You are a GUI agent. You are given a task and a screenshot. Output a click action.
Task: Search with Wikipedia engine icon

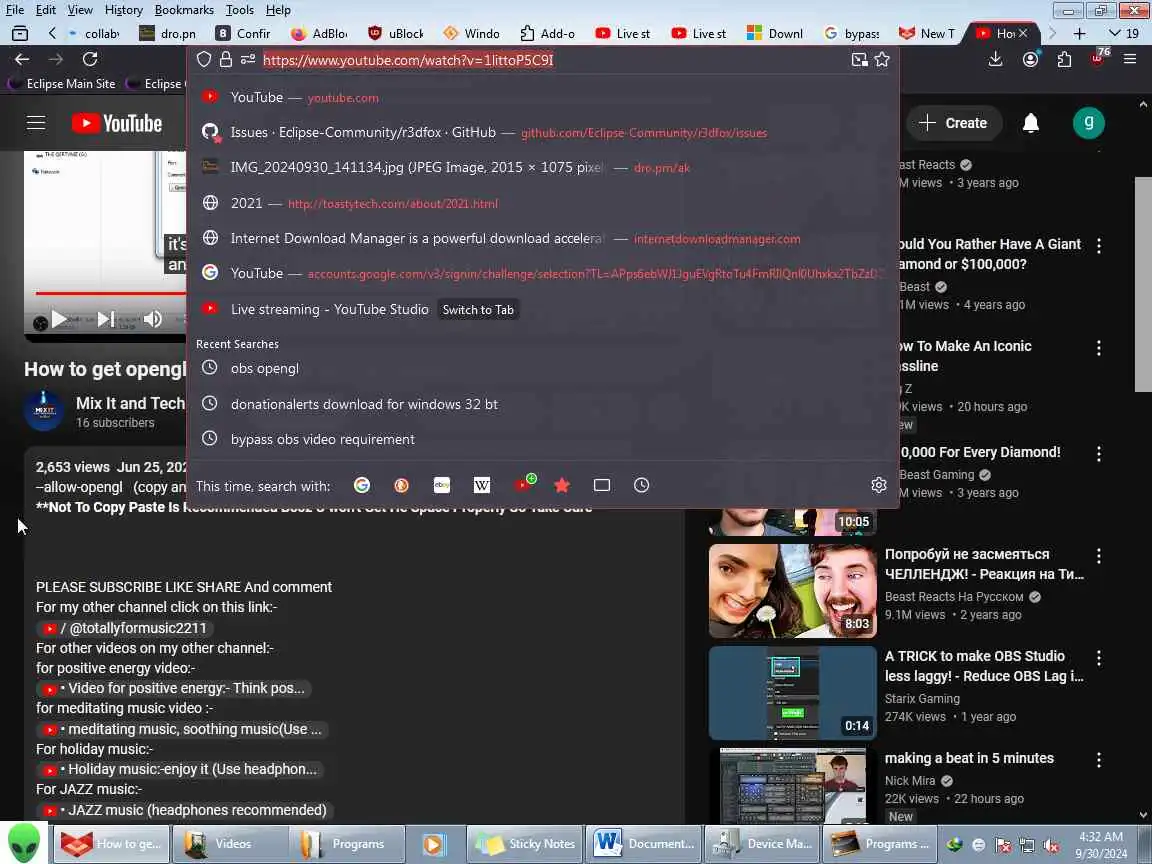point(481,485)
